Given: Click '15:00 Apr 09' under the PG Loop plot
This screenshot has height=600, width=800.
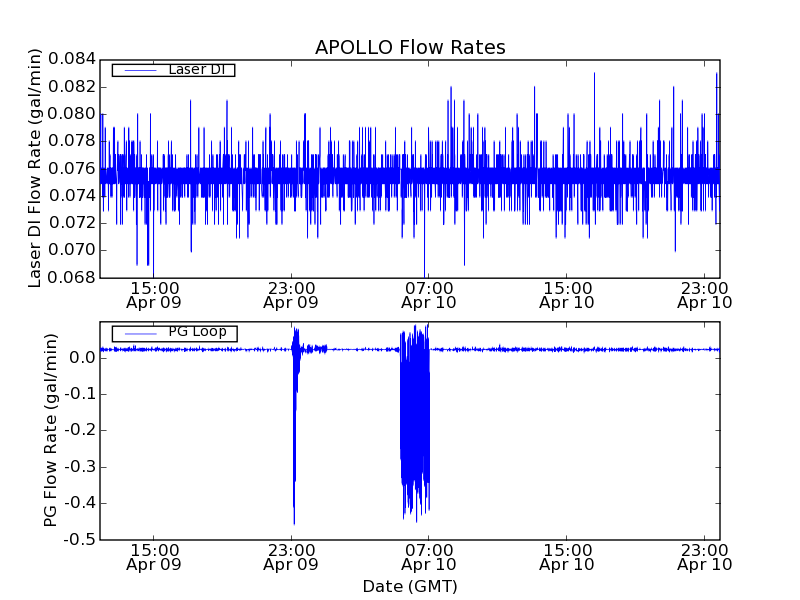Looking at the screenshot, I should [x=154, y=558].
